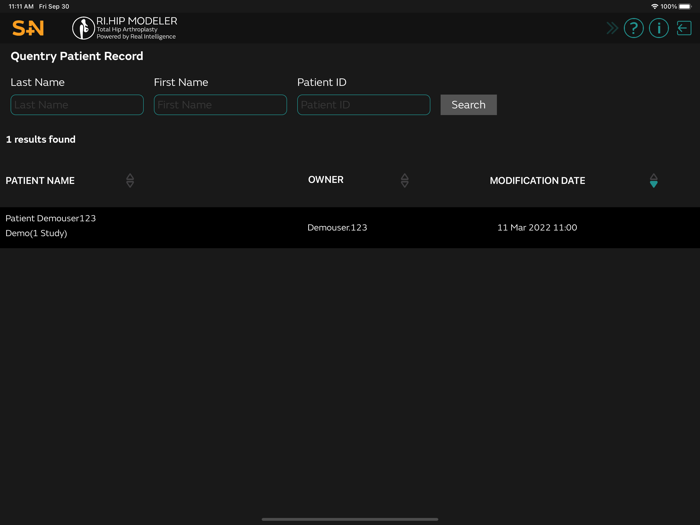Sort by Owner arrows
The height and width of the screenshot is (525, 700).
(404, 180)
